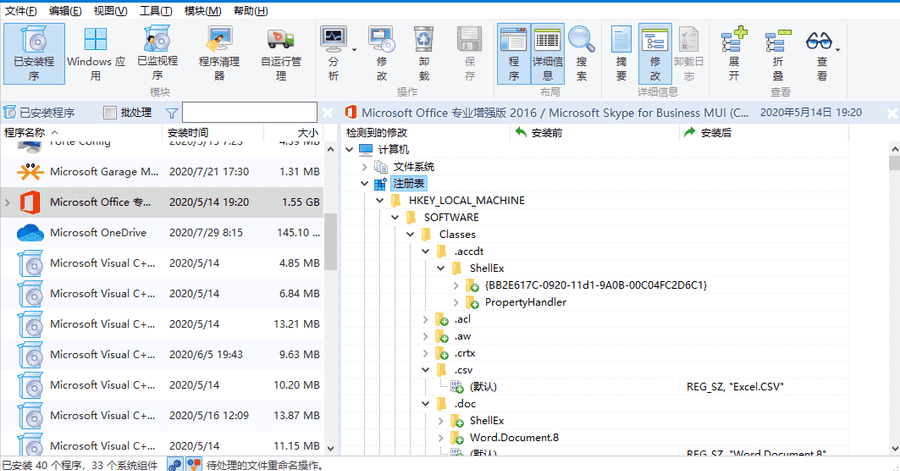Open the Windows 应用 module
The image size is (900, 471).
click(96, 54)
